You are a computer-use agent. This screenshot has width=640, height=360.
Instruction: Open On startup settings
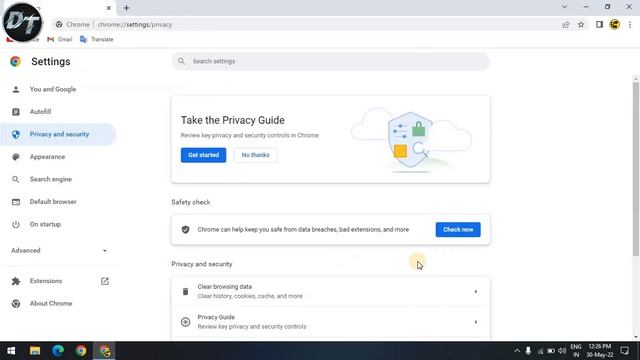(x=45, y=224)
